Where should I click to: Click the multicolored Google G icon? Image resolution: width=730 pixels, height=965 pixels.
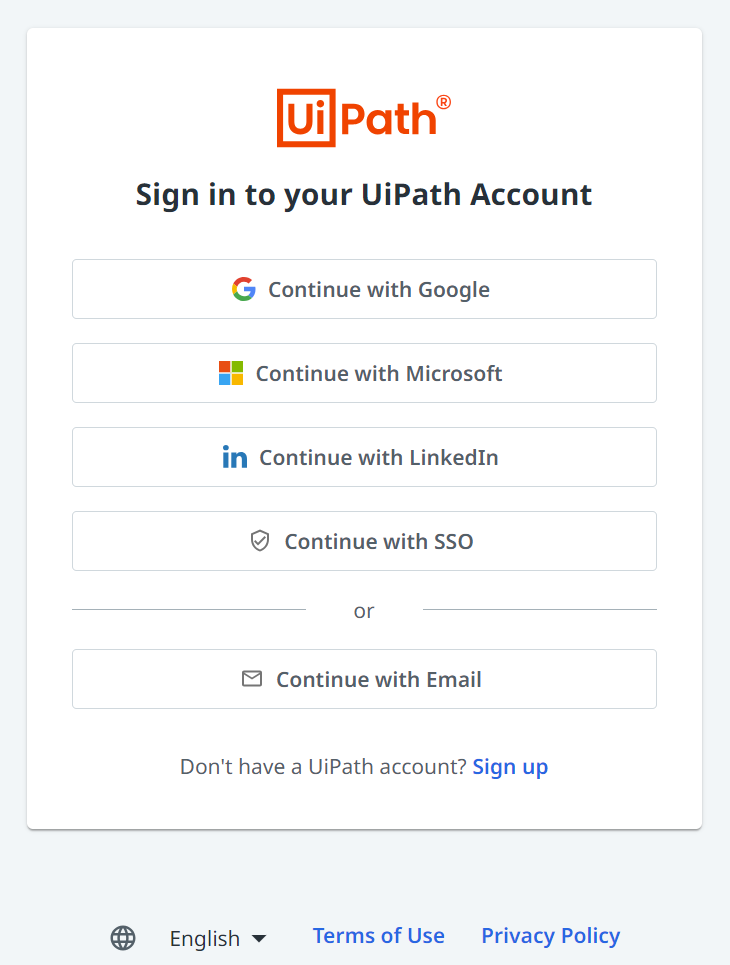(x=243, y=290)
